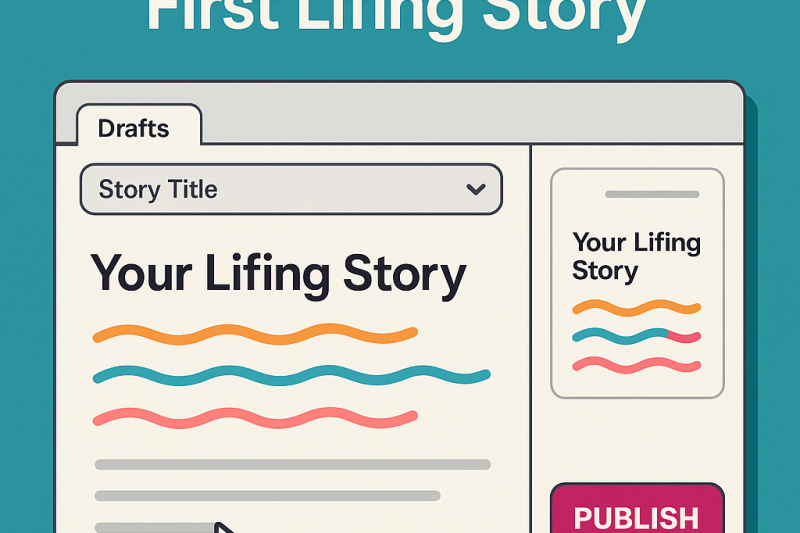
Task: Click the gray bar atop preview card
Action: [652, 194]
